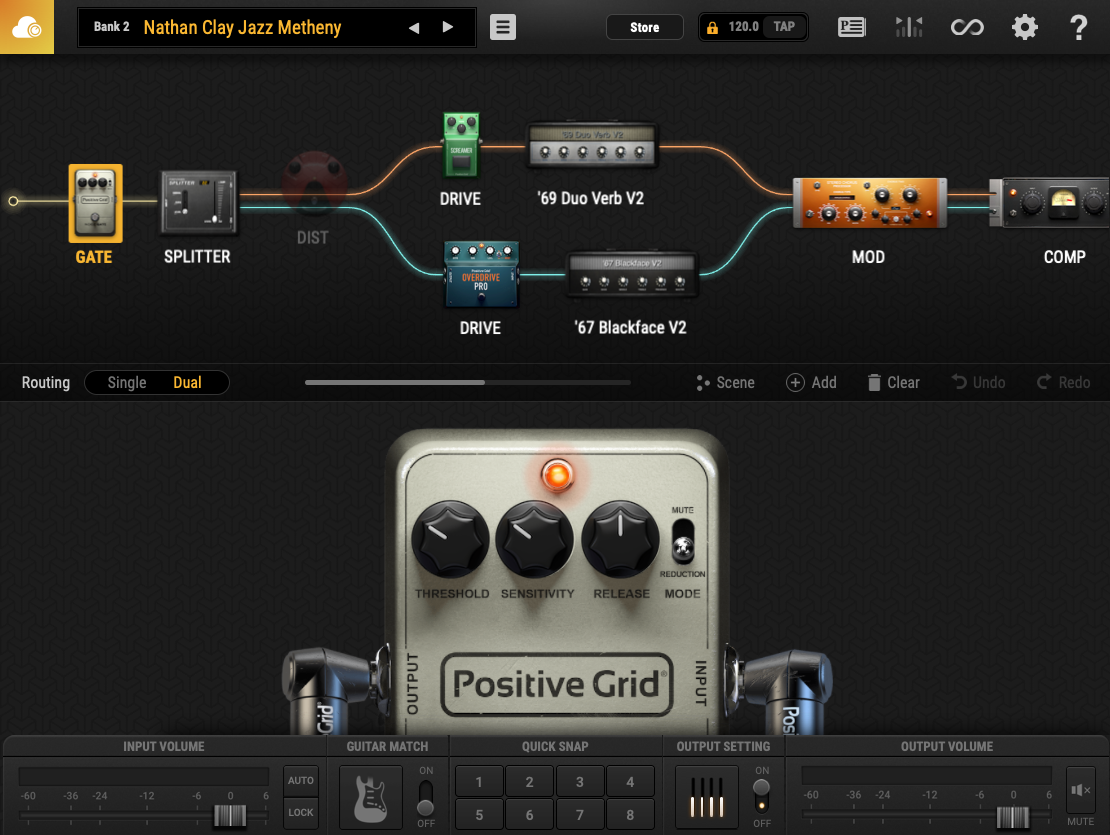This screenshot has width=1110, height=835.
Task: Toggle the noise gate pedal footswitch LED
Action: (557, 475)
